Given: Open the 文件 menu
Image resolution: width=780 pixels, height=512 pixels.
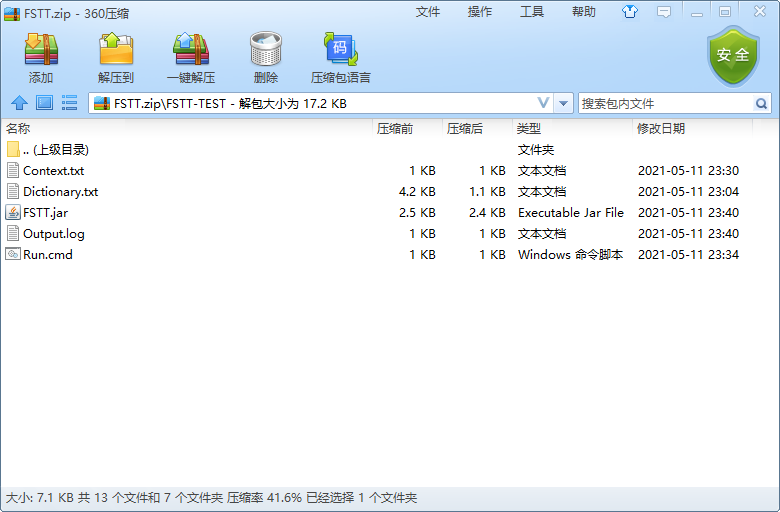Looking at the screenshot, I should (428, 12).
